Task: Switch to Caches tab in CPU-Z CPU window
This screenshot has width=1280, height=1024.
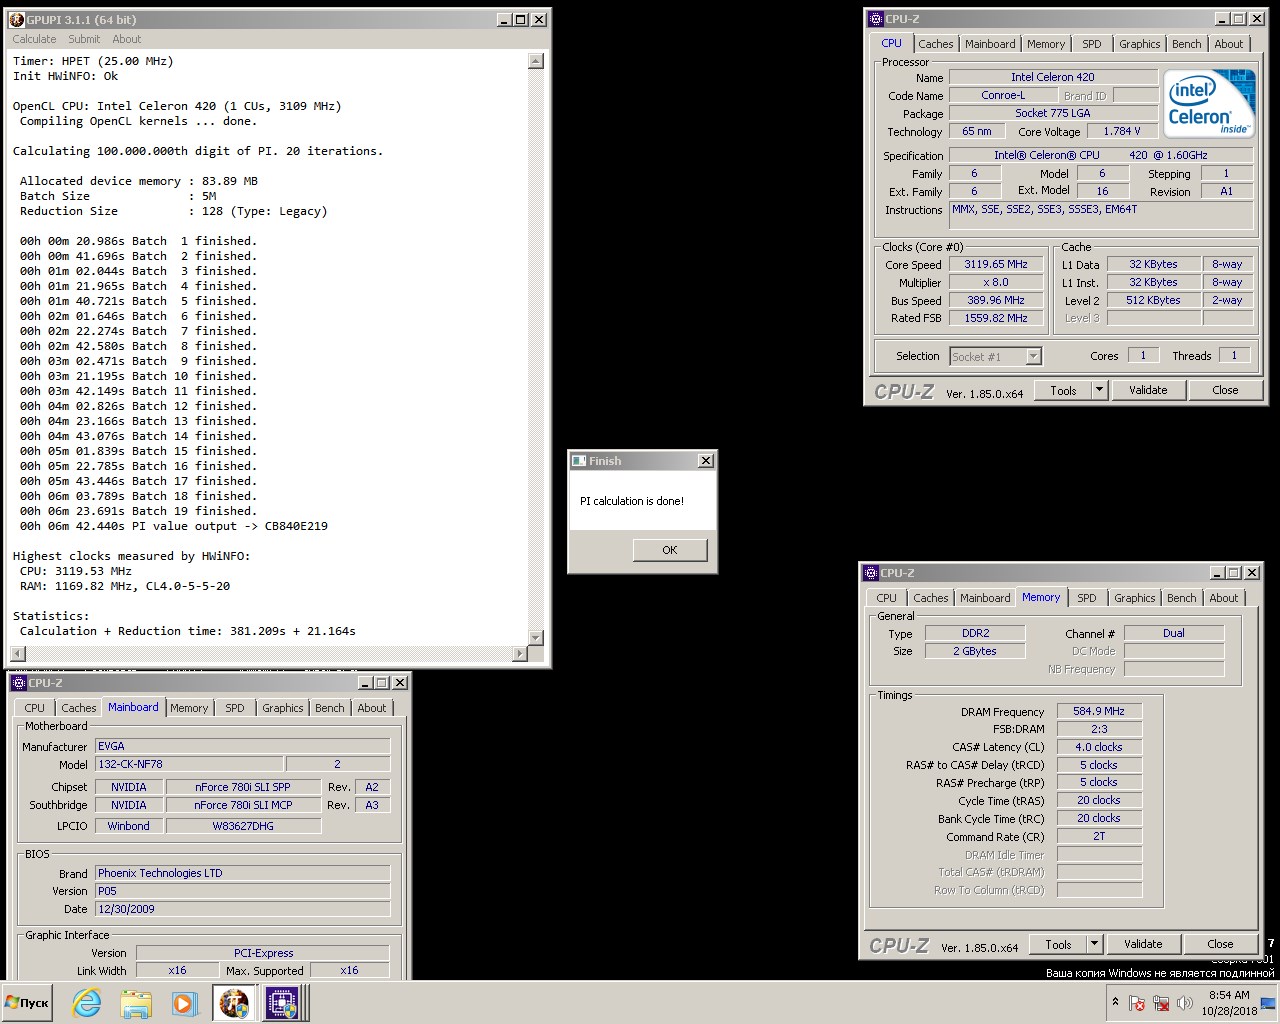Action: (936, 44)
